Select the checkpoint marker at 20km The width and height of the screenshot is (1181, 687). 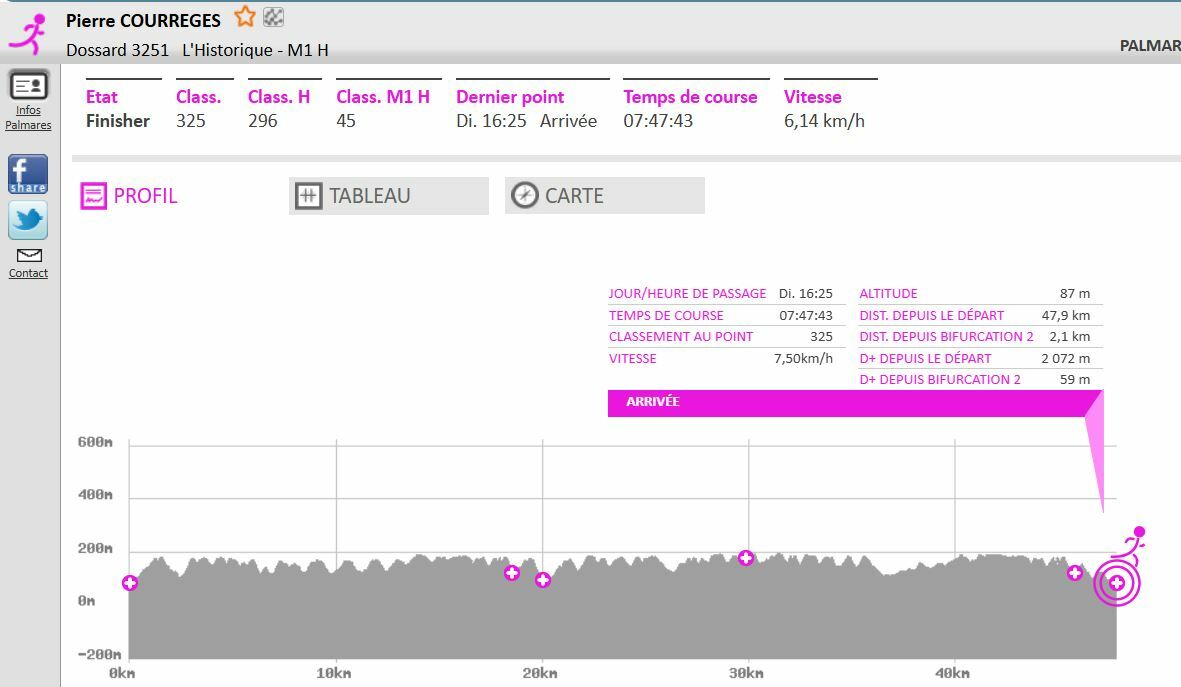(x=542, y=580)
